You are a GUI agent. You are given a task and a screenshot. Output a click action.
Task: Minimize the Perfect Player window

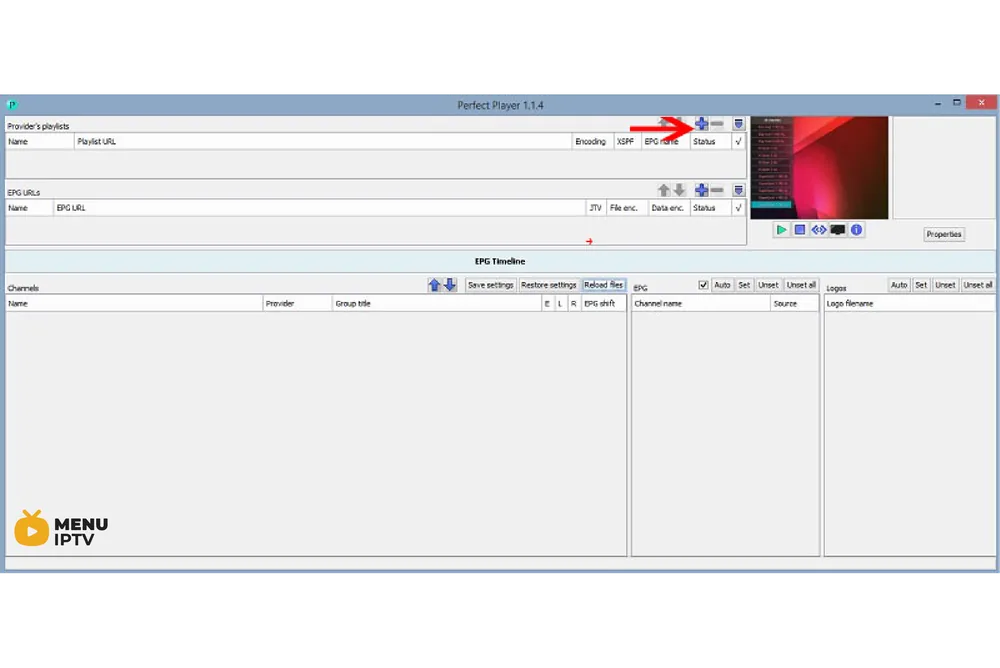(x=938, y=103)
